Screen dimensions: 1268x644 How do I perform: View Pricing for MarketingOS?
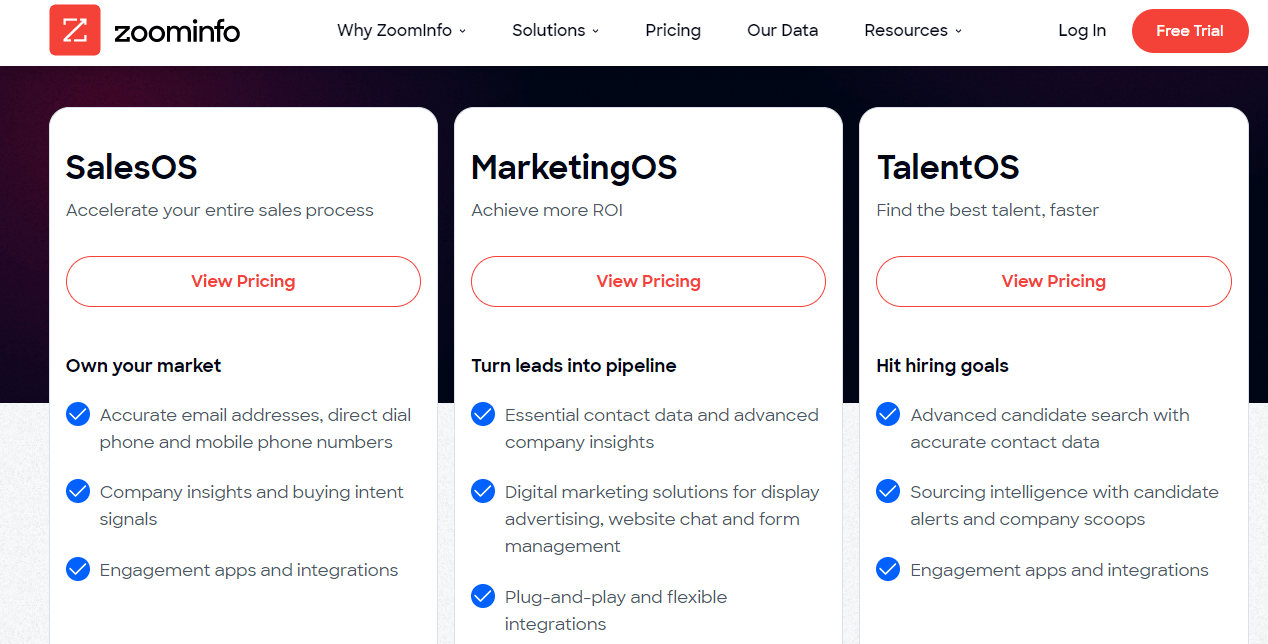648,281
